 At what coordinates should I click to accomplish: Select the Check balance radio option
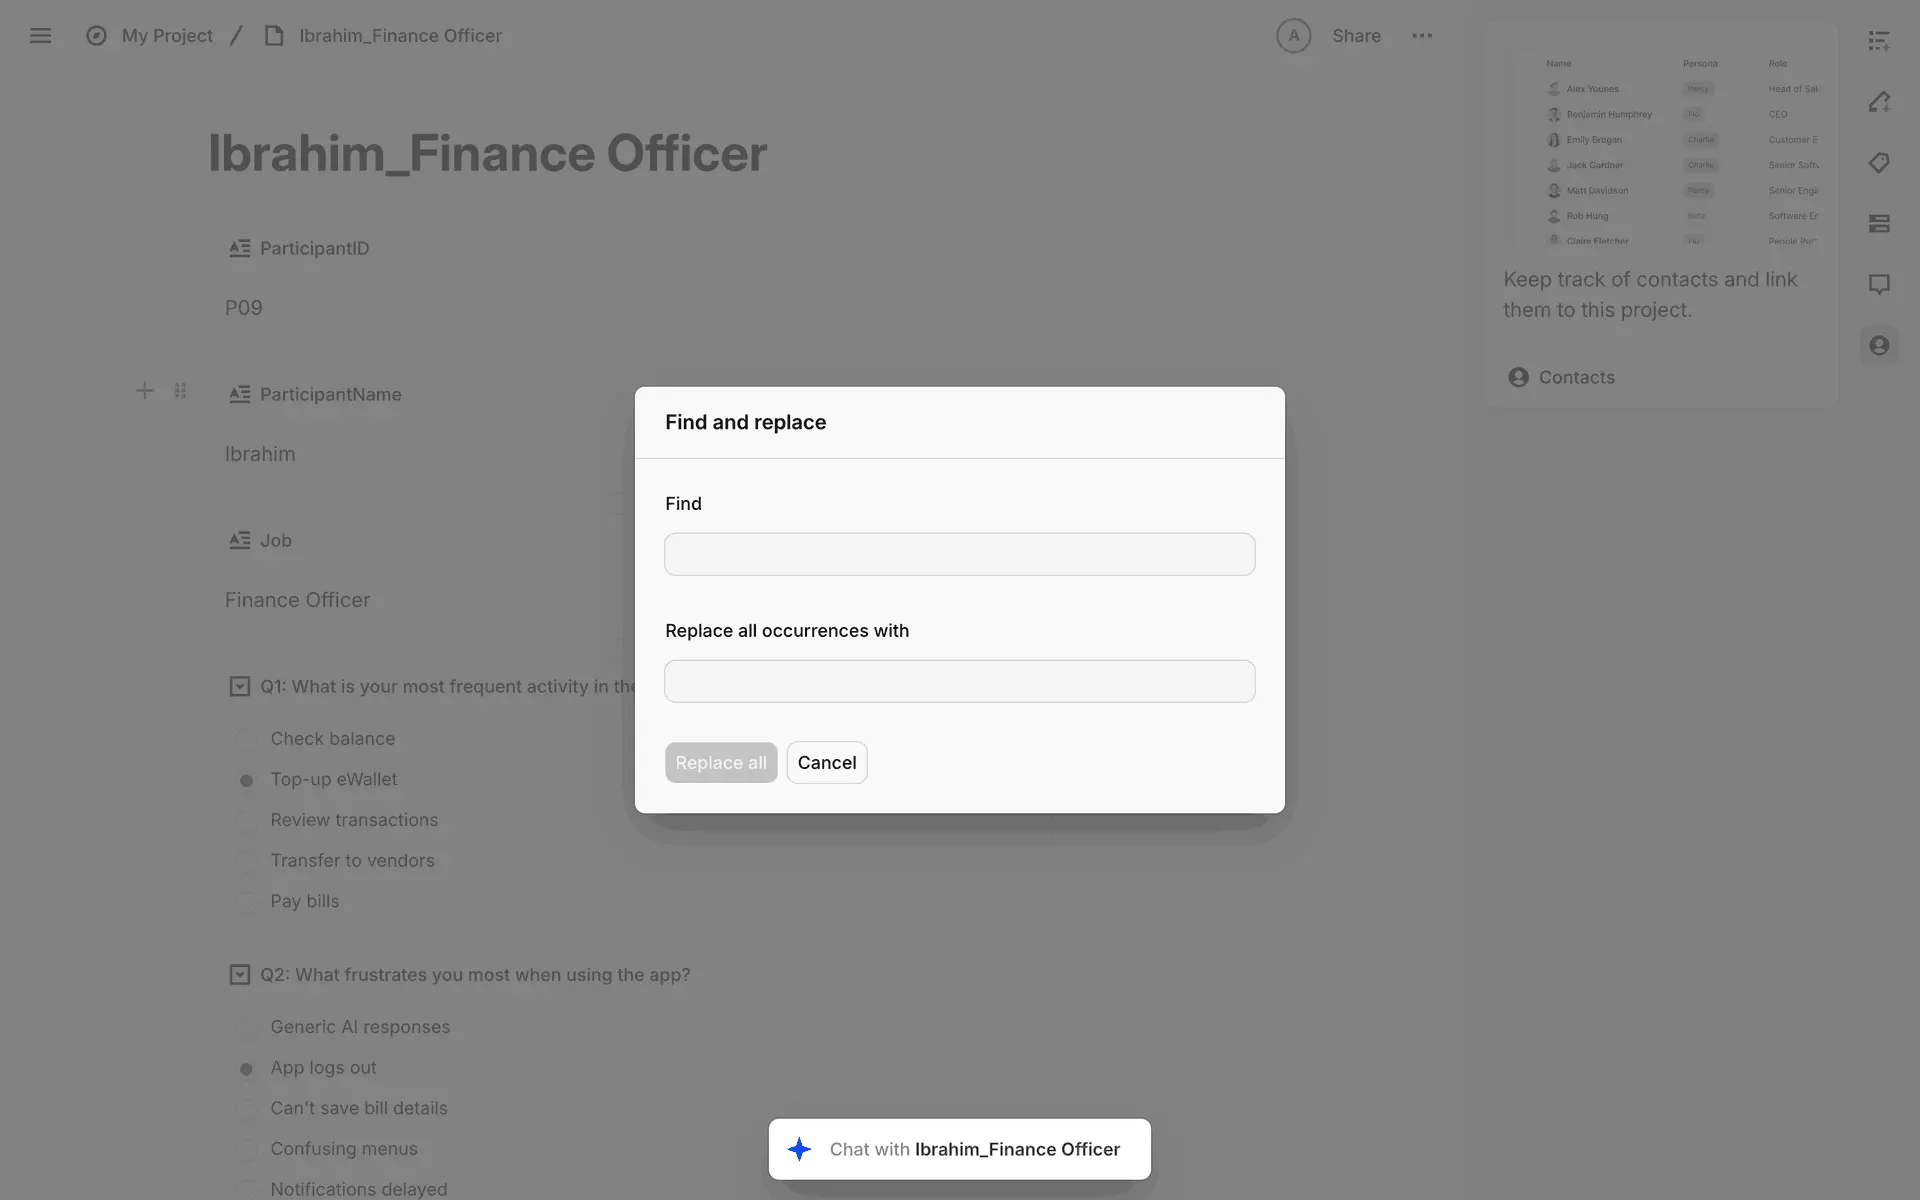(246, 740)
